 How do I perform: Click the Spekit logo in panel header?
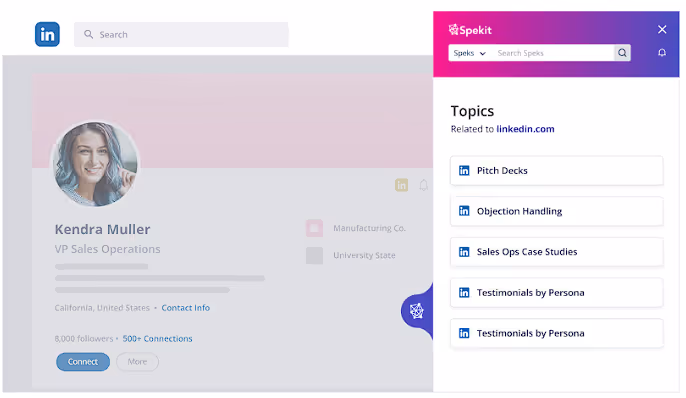(x=470, y=30)
